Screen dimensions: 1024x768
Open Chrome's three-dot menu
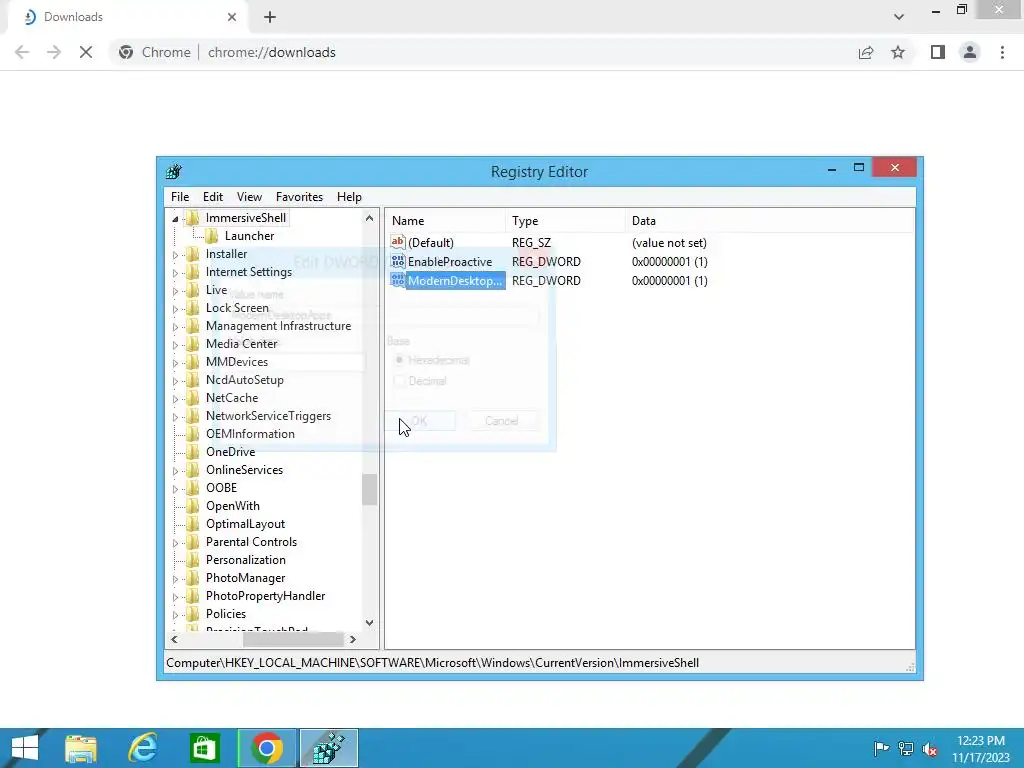(x=1002, y=52)
